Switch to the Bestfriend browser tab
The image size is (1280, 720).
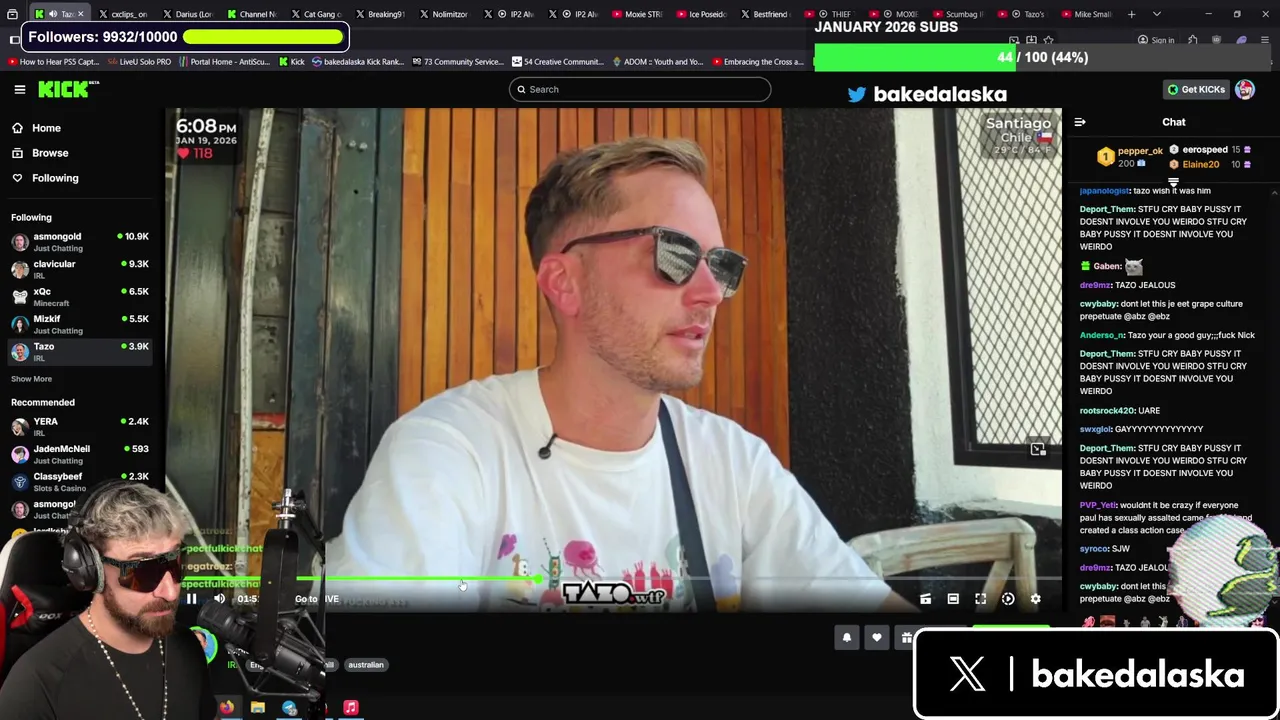764,14
